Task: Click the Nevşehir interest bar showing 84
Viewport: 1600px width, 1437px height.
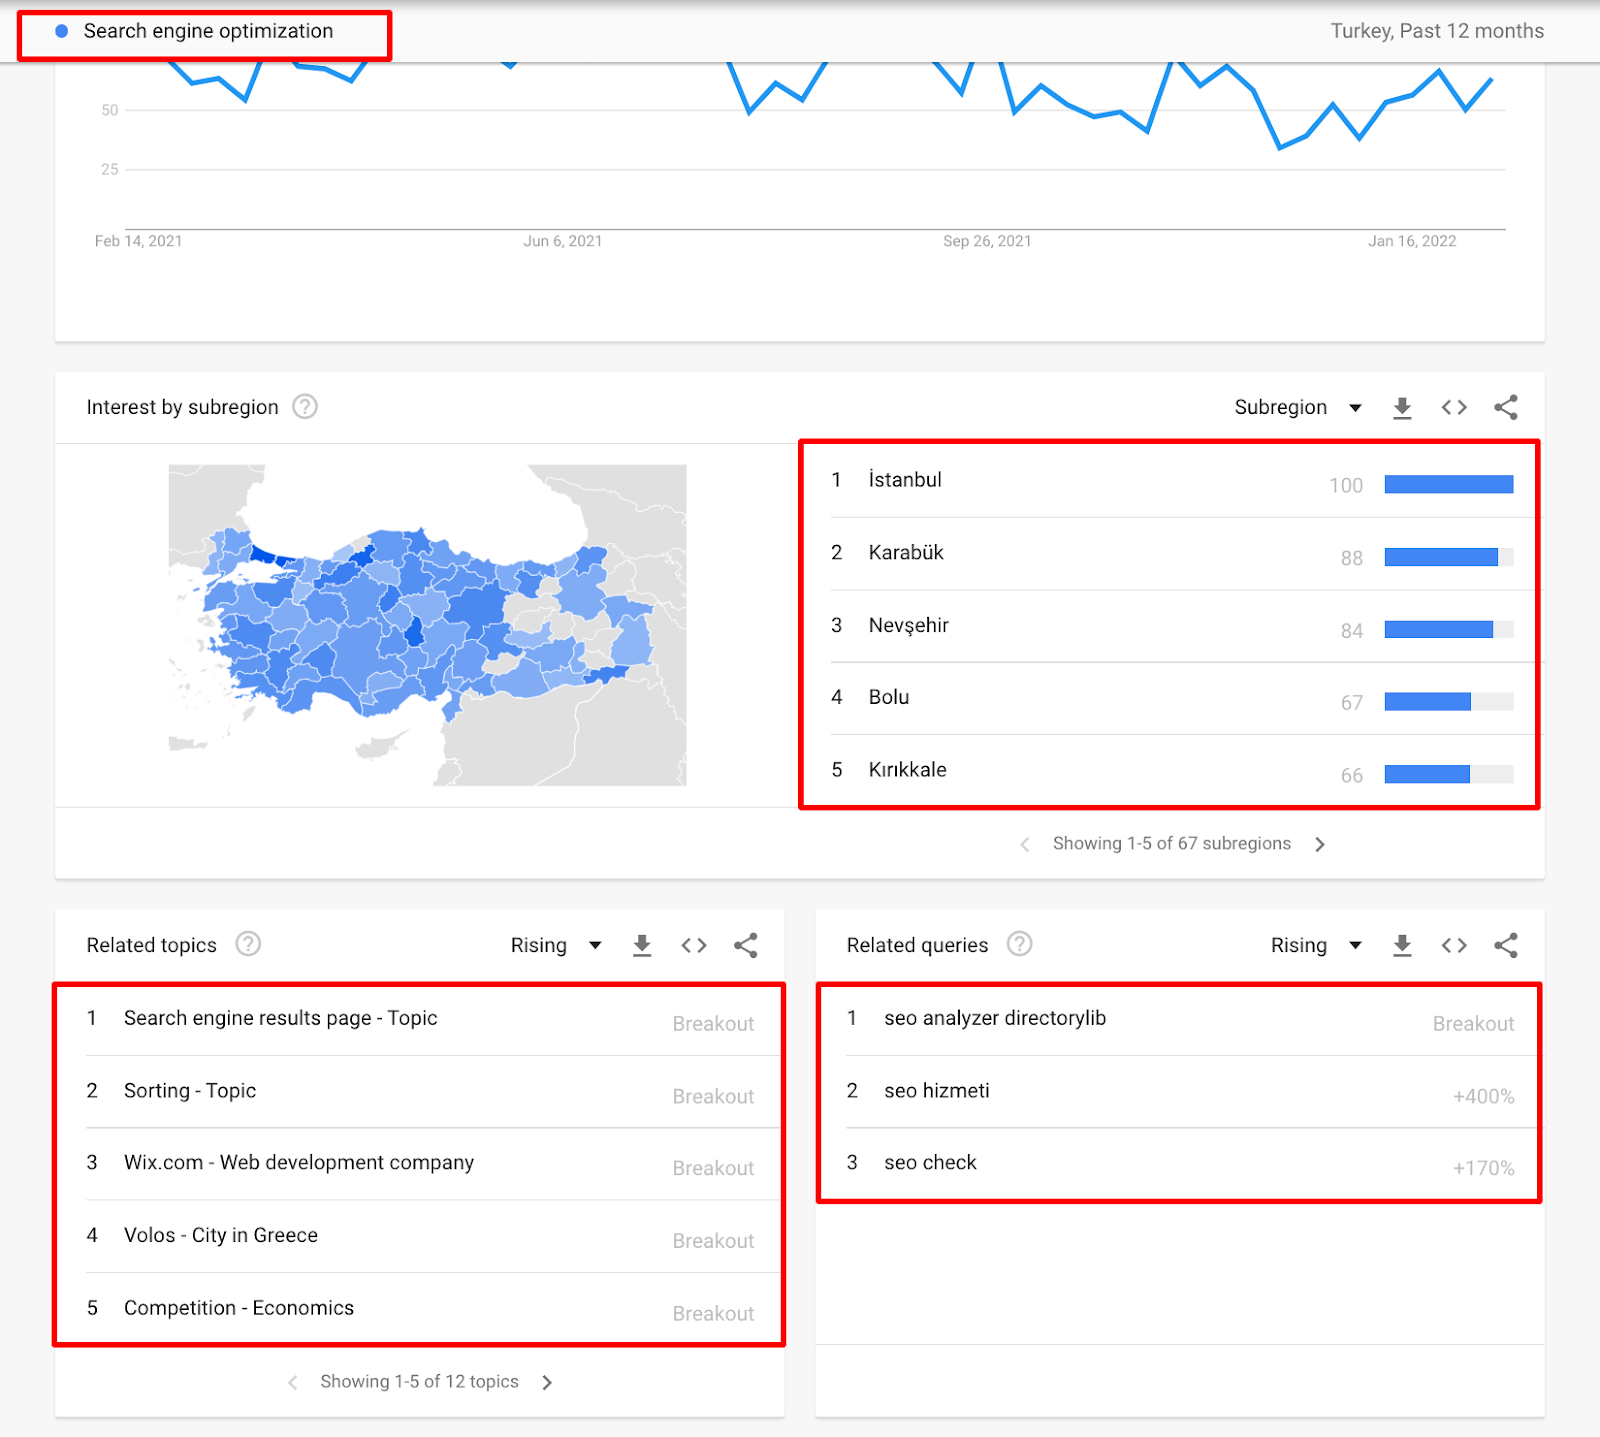Action: point(1449,629)
